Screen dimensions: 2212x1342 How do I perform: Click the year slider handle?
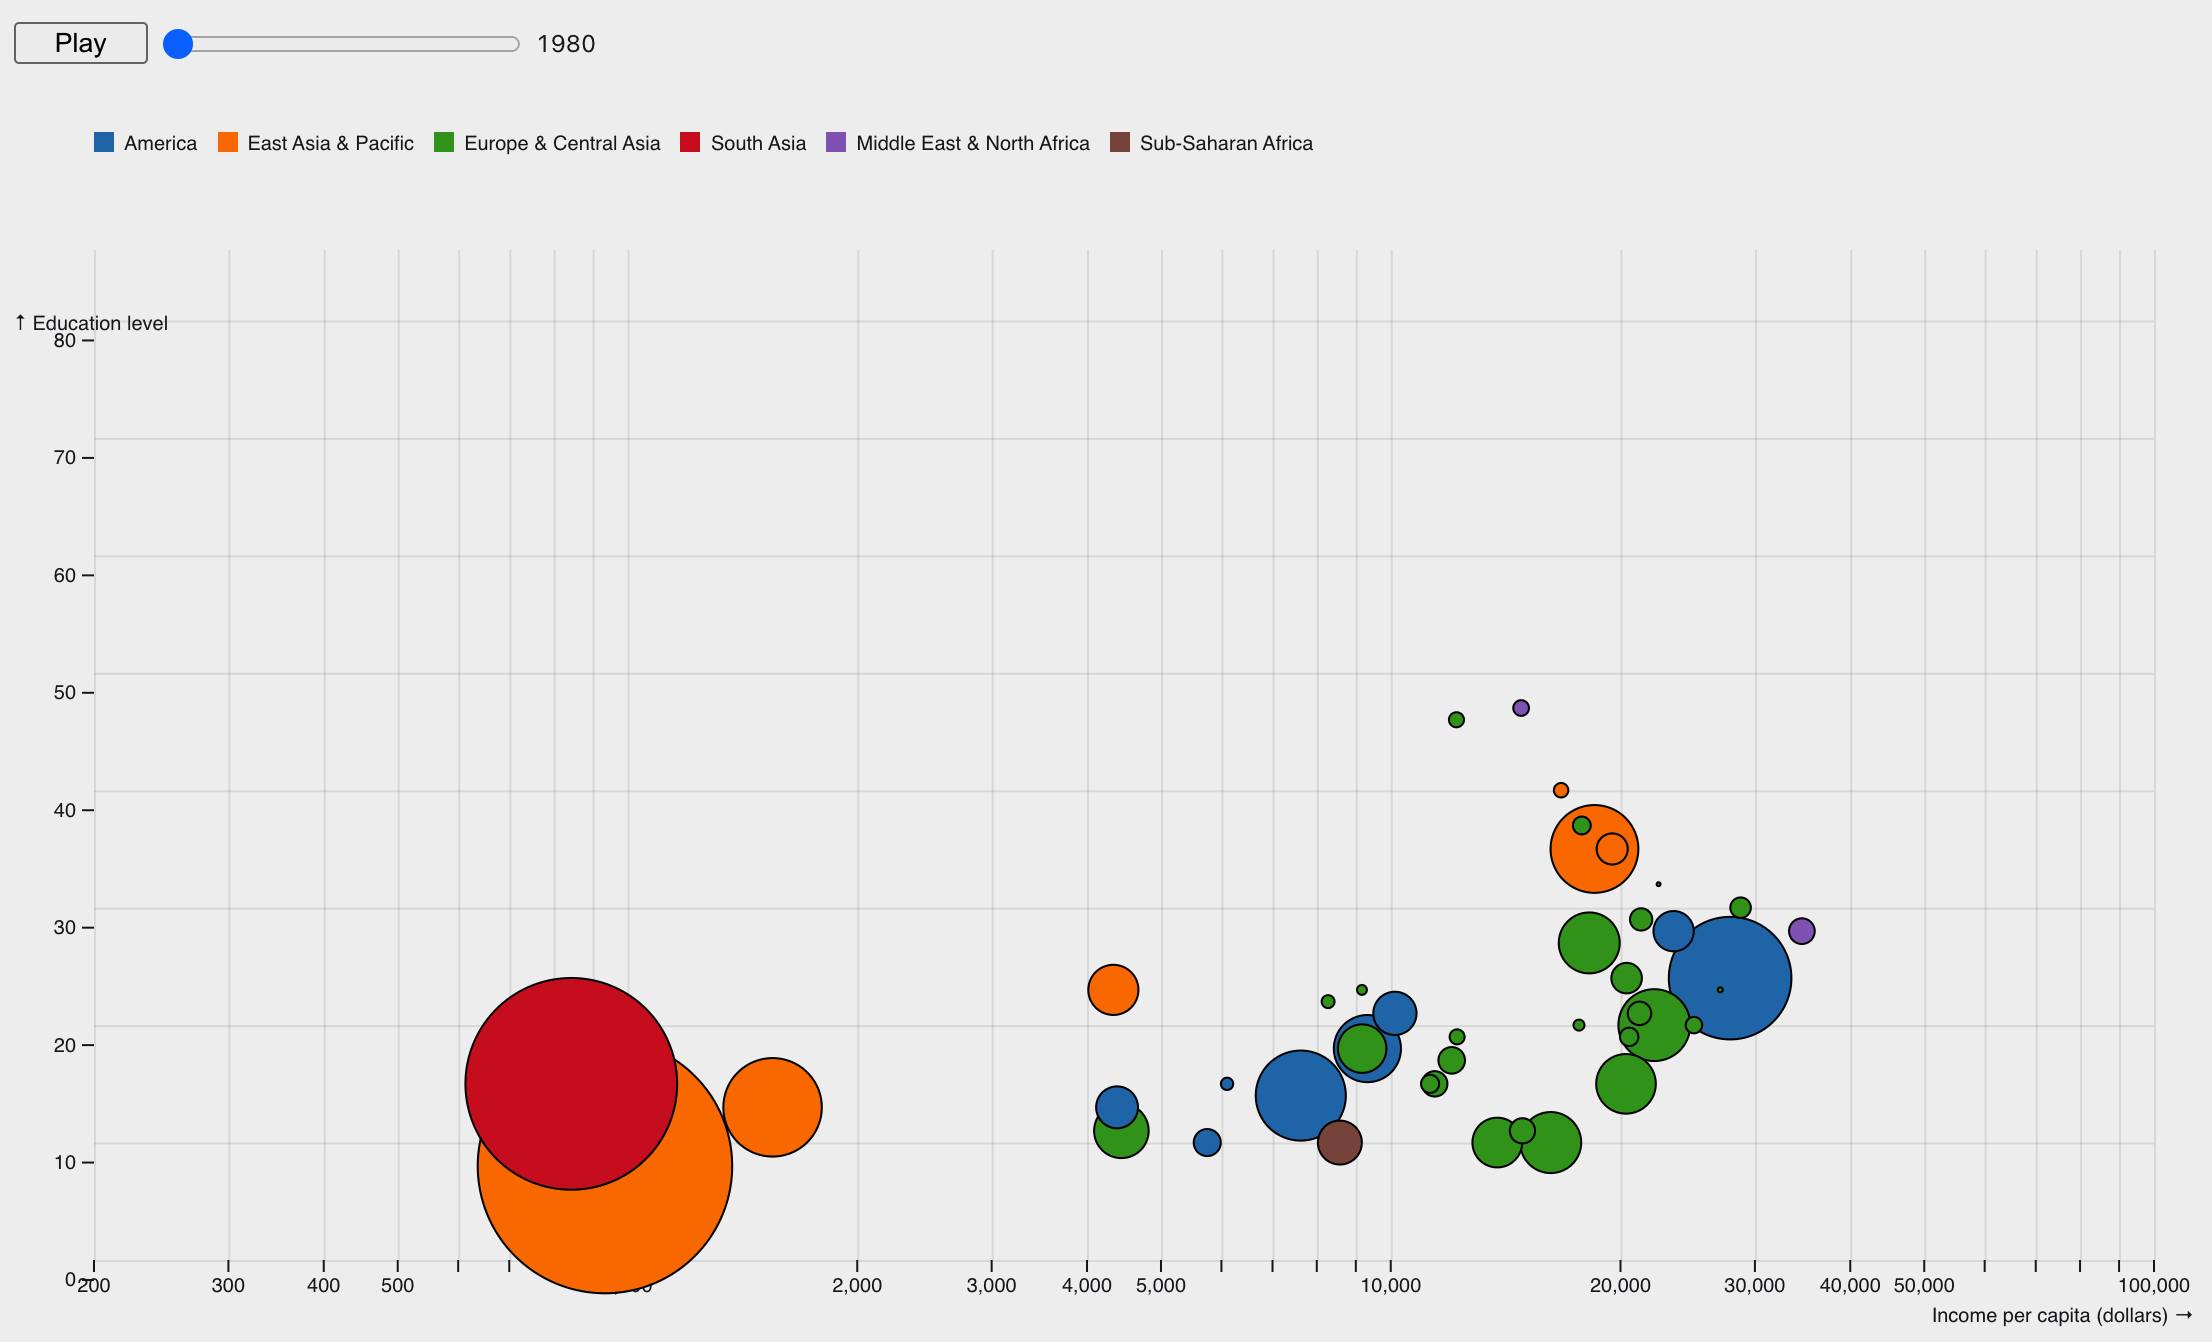(x=178, y=44)
